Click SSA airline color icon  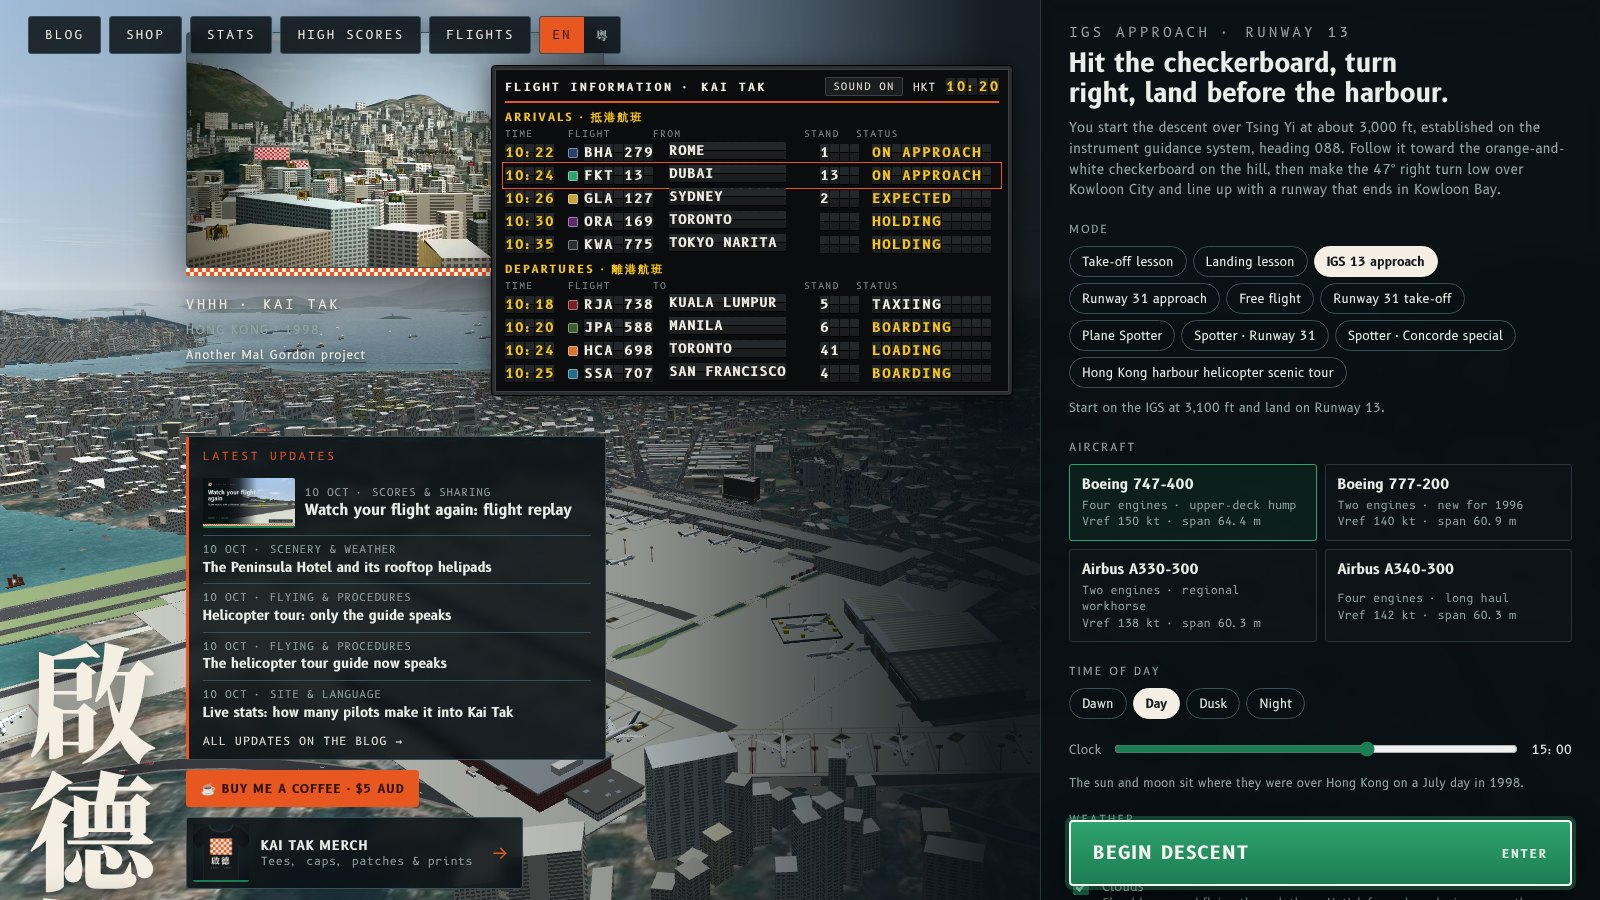[573, 374]
